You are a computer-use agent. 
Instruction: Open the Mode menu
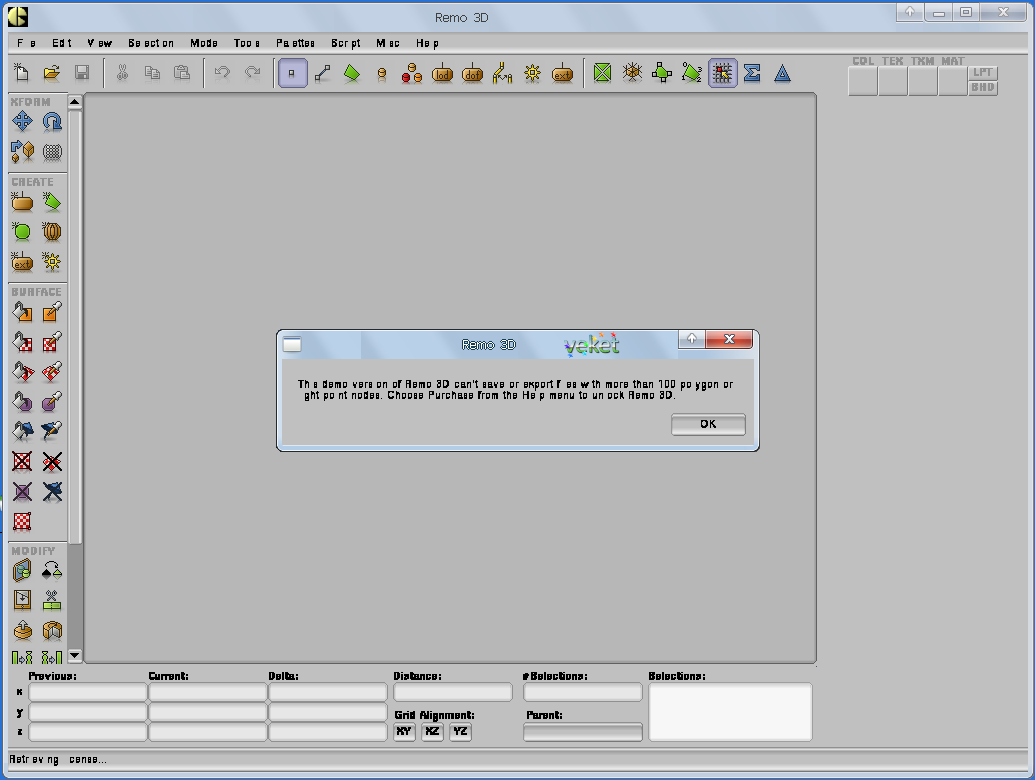click(203, 43)
